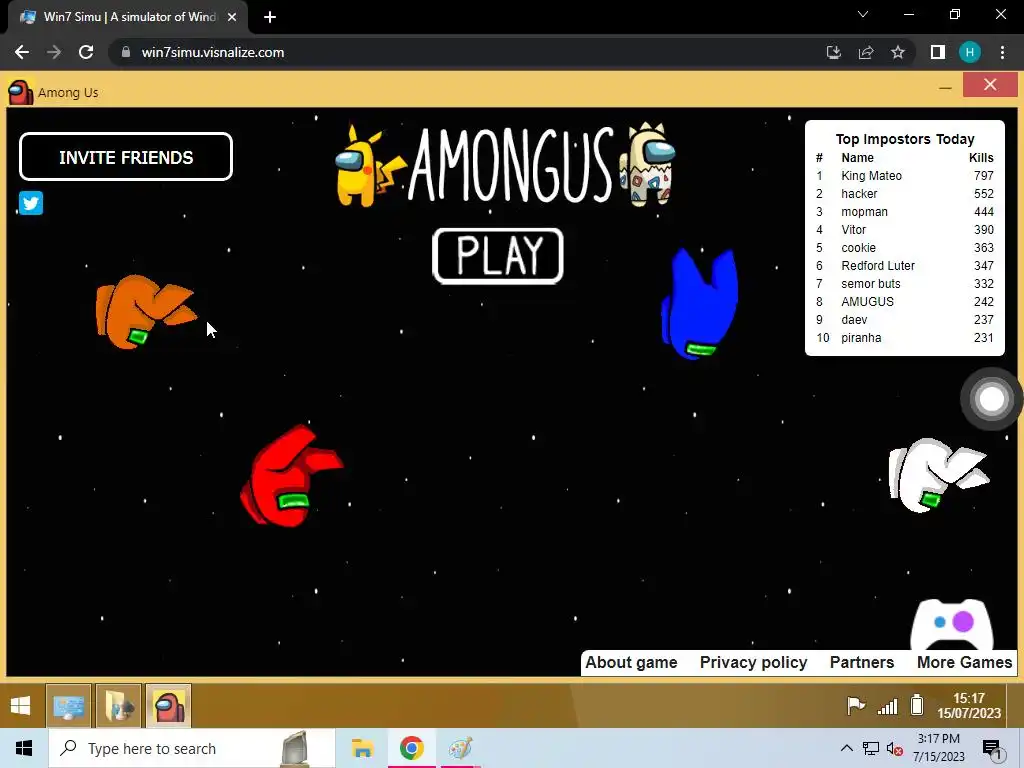Open the game controller icon

click(x=952, y=624)
